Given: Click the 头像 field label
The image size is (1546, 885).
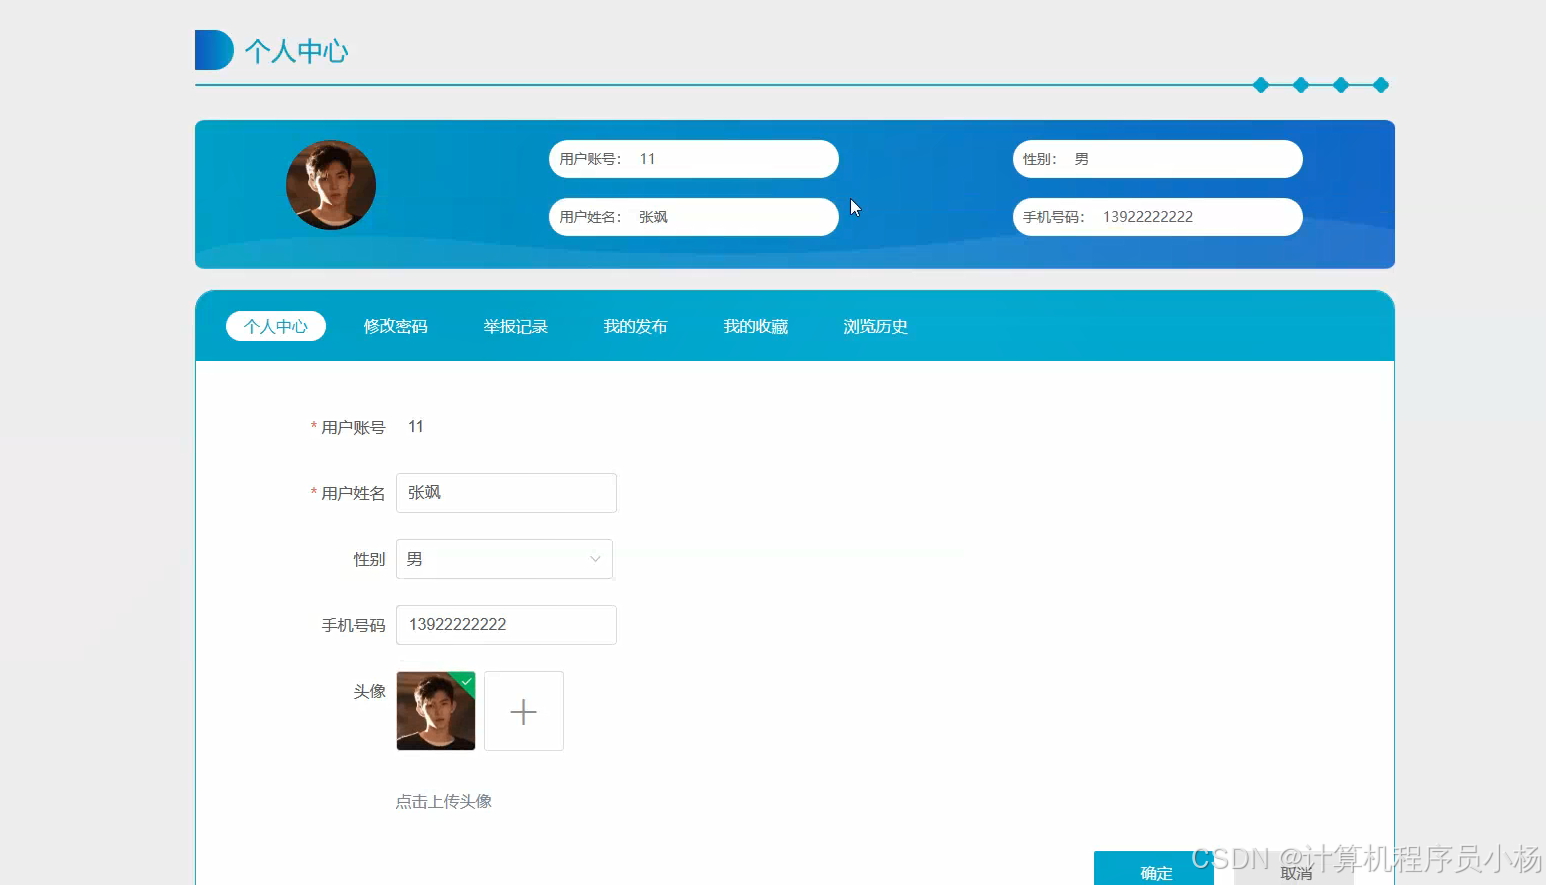Looking at the screenshot, I should coord(369,691).
